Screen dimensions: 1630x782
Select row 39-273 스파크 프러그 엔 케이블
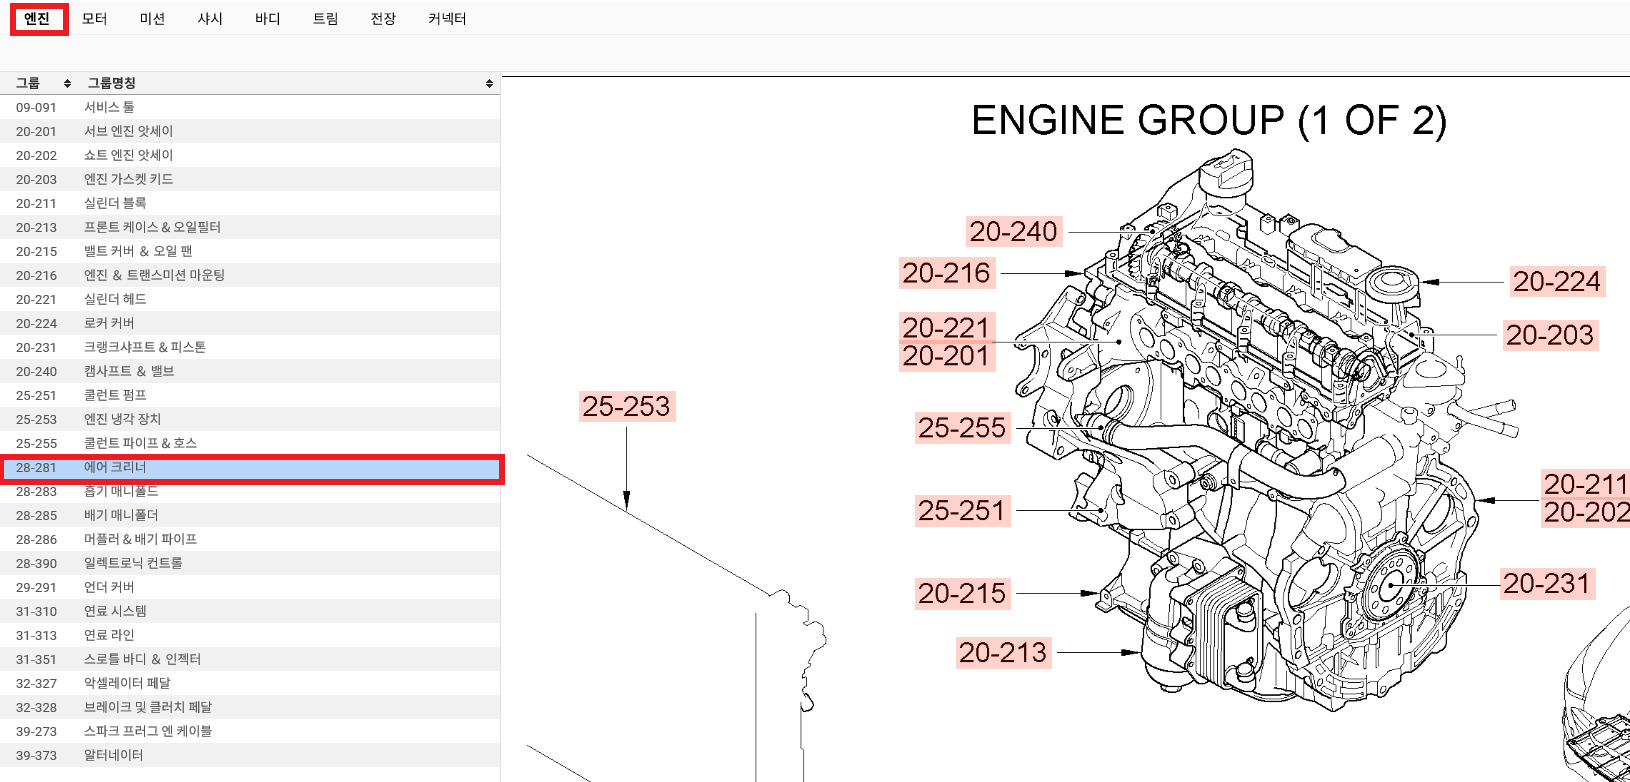(x=250, y=731)
